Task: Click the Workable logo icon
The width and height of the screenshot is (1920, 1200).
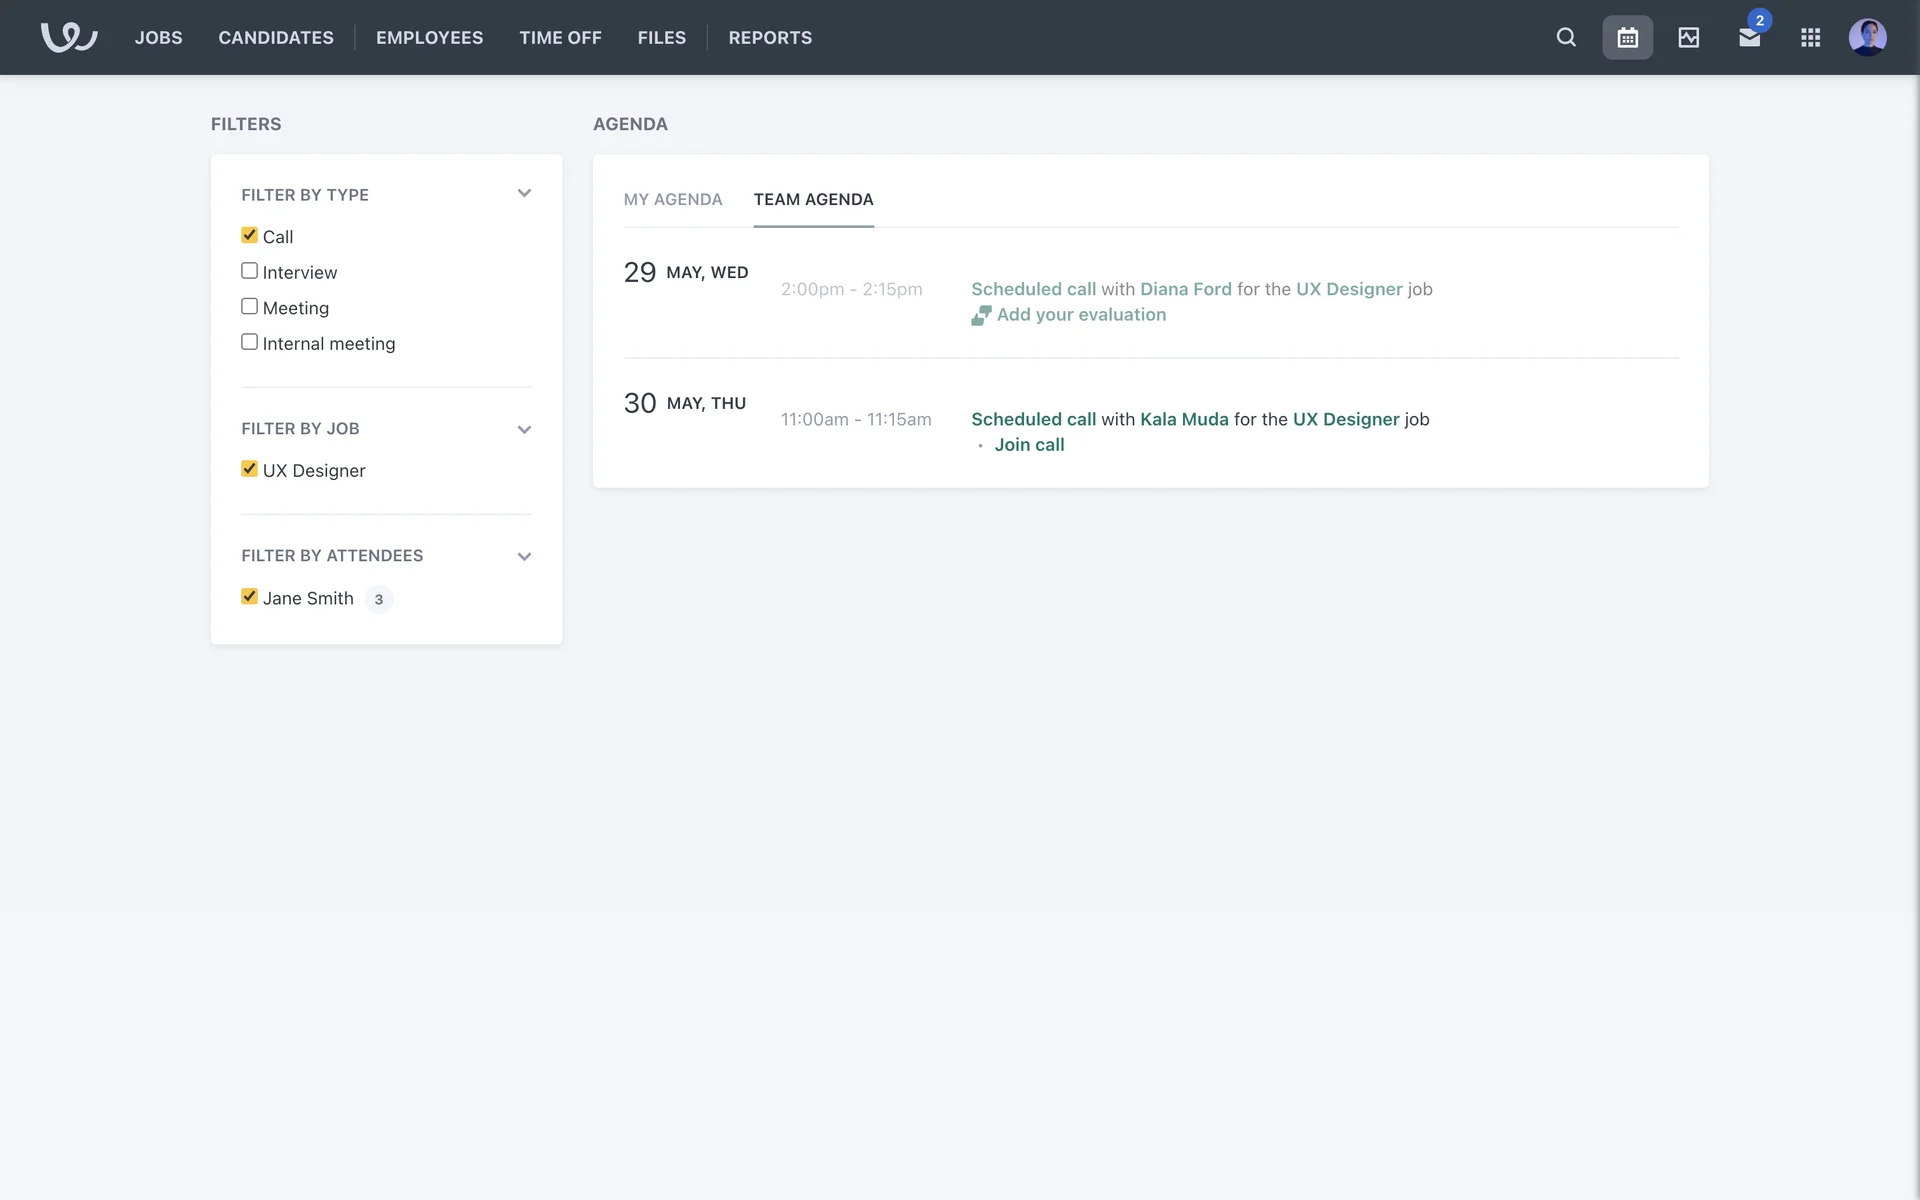Action: 69,37
